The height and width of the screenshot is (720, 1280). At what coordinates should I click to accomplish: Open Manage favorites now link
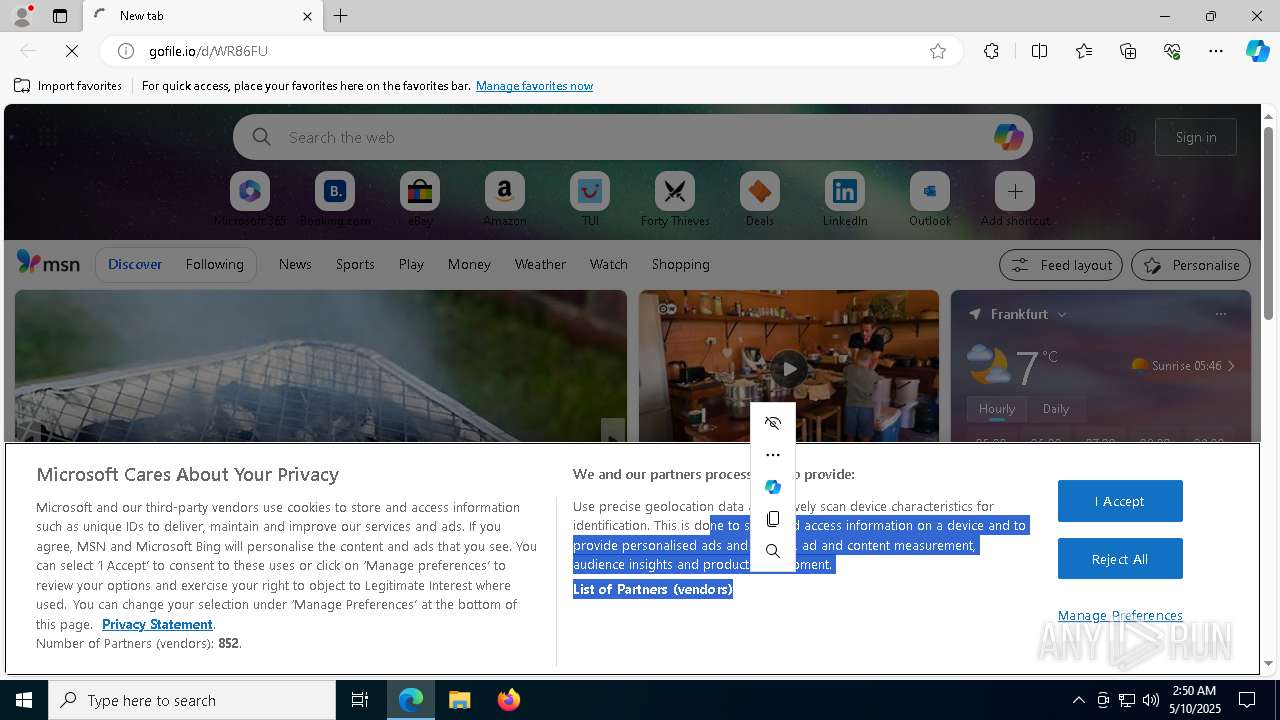click(x=534, y=86)
